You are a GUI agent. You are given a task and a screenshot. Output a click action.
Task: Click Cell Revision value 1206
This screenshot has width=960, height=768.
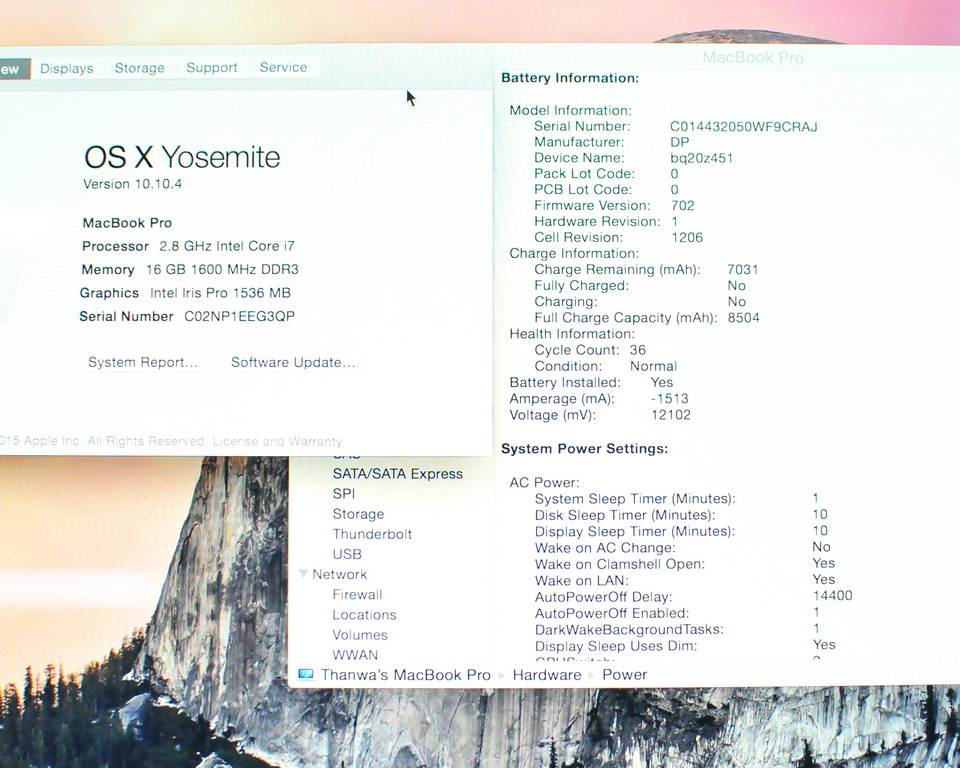click(x=687, y=238)
